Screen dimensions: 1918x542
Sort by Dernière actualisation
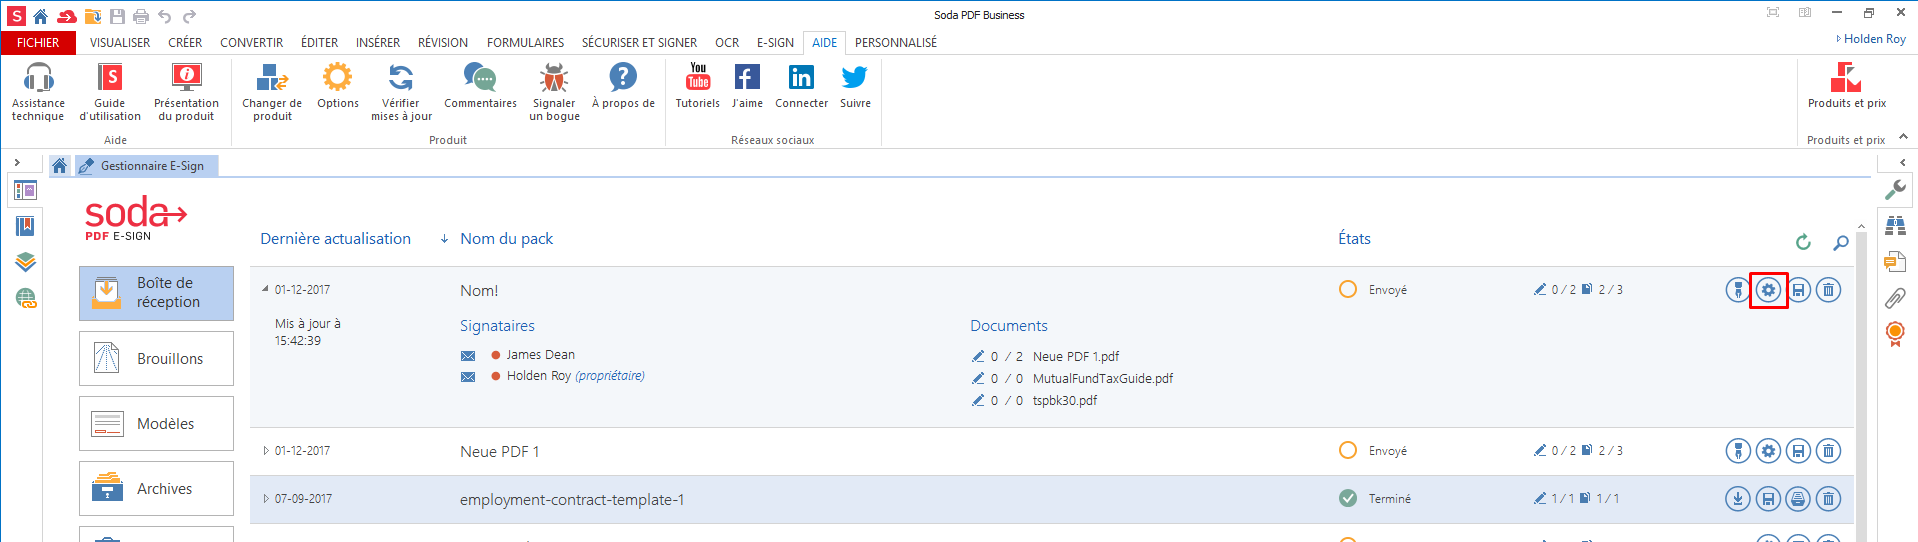pos(335,239)
